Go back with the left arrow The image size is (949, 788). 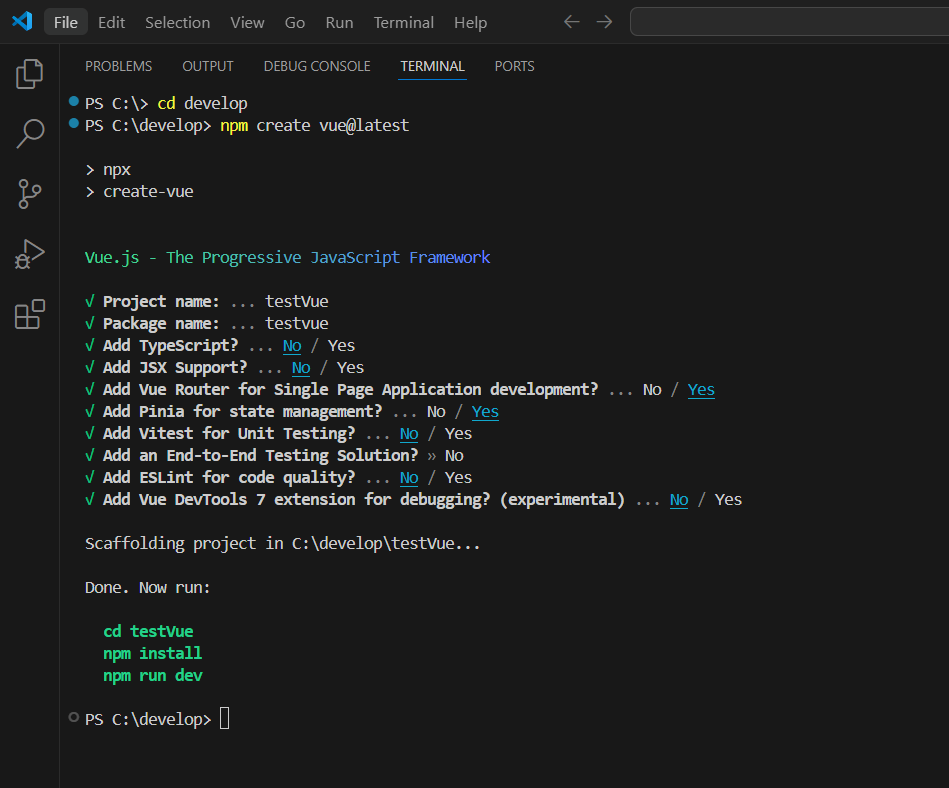click(571, 22)
